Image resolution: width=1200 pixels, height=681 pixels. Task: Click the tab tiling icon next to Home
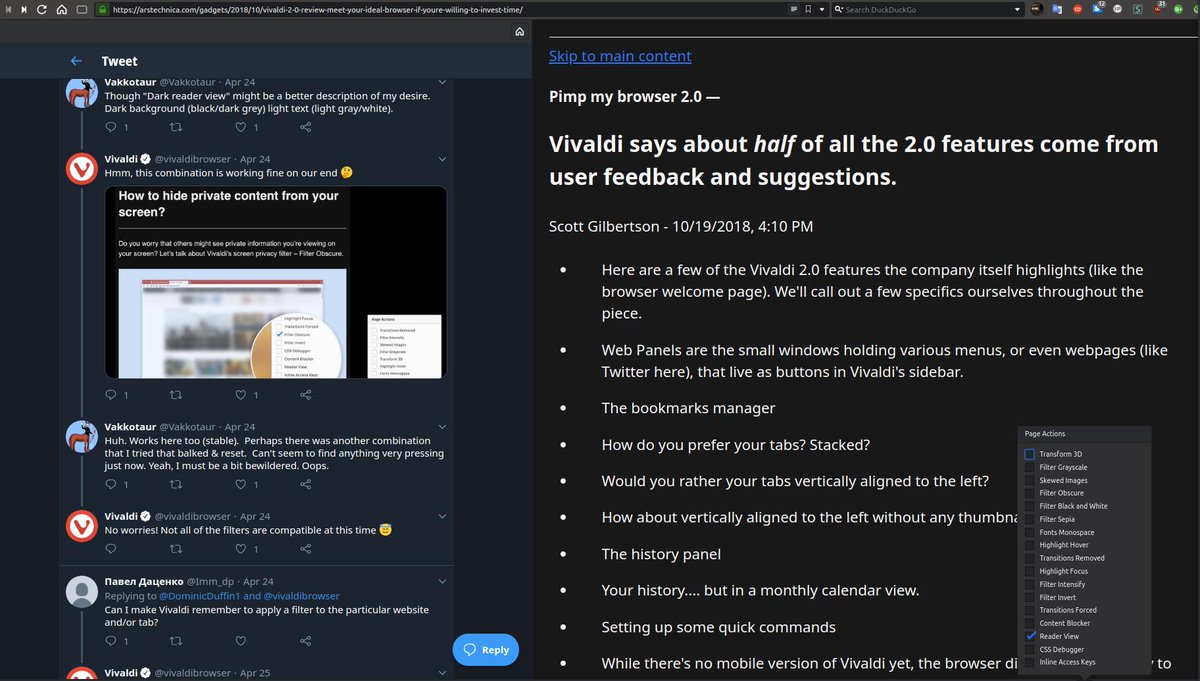pyautogui.click(x=82, y=9)
